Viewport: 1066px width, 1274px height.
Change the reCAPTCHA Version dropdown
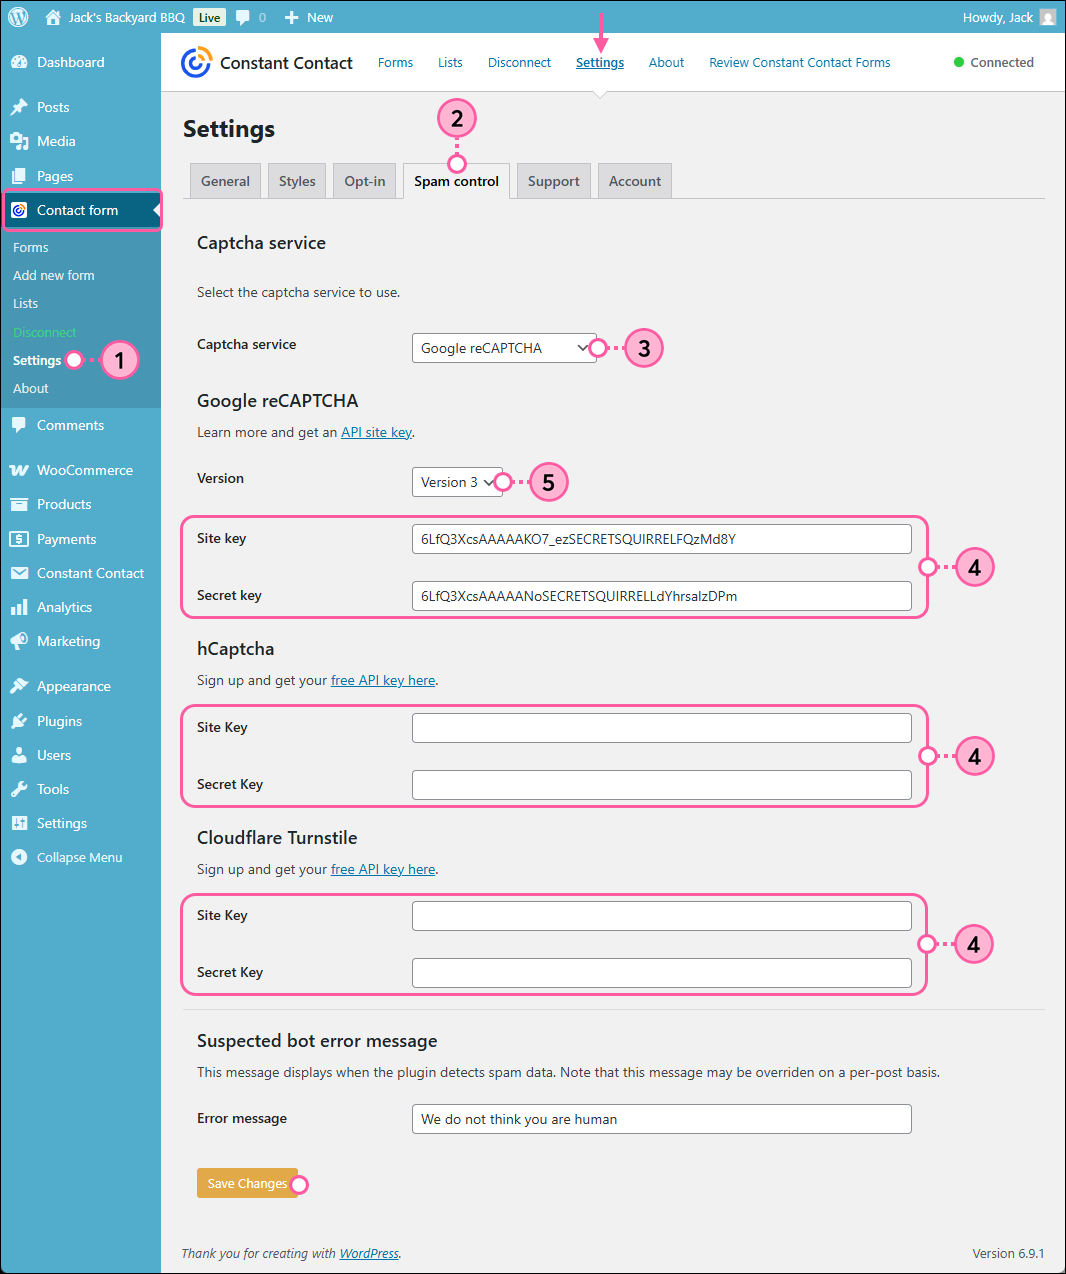456,482
